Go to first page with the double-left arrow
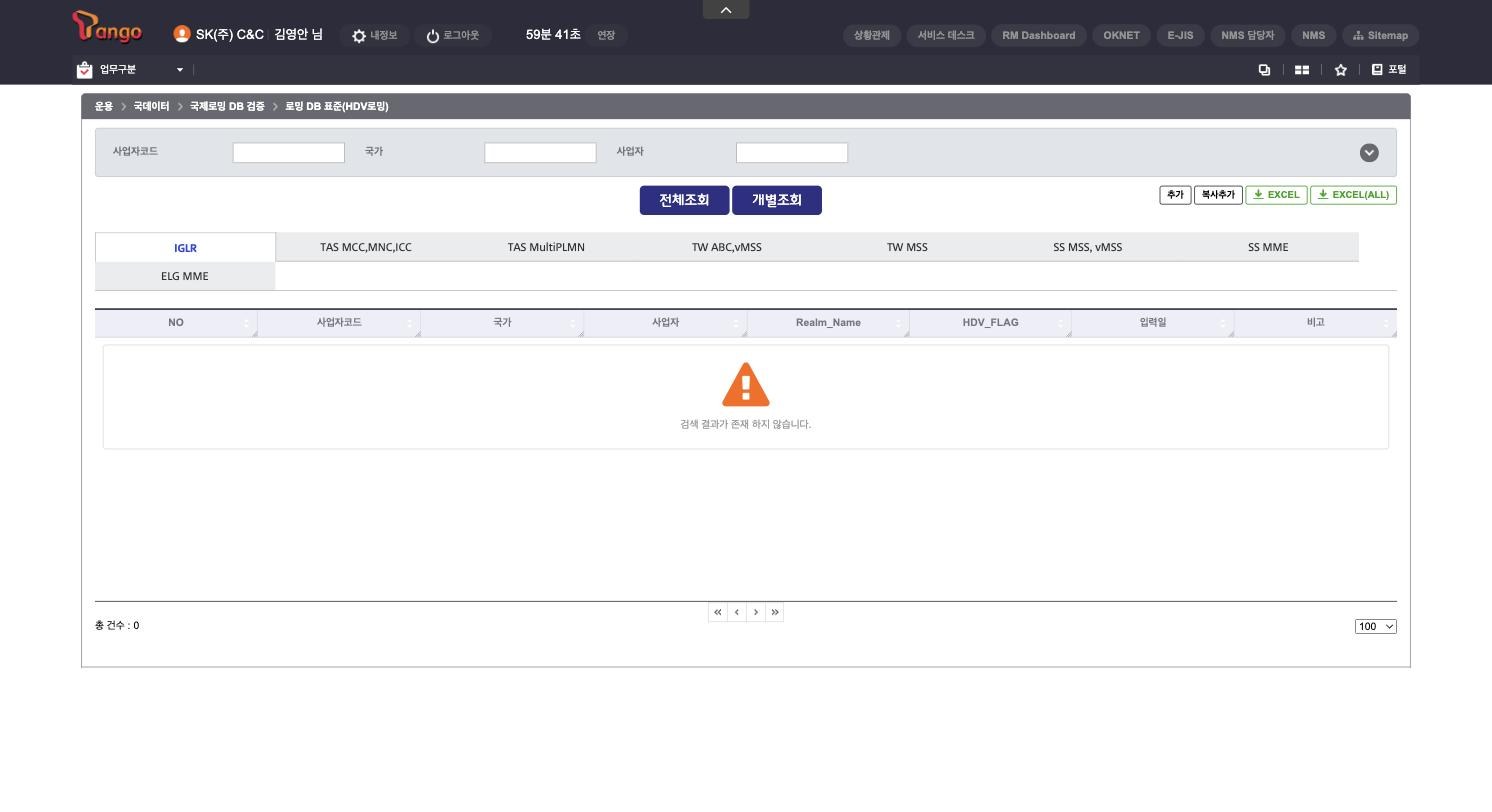 (717, 612)
